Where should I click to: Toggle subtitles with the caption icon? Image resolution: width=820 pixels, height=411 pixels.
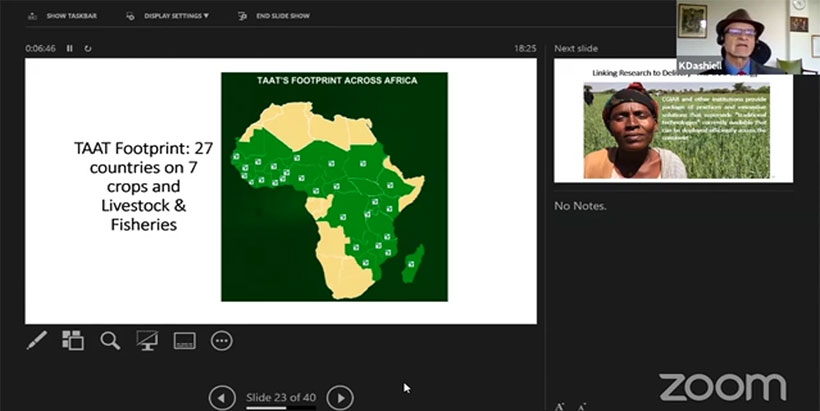tap(184, 341)
